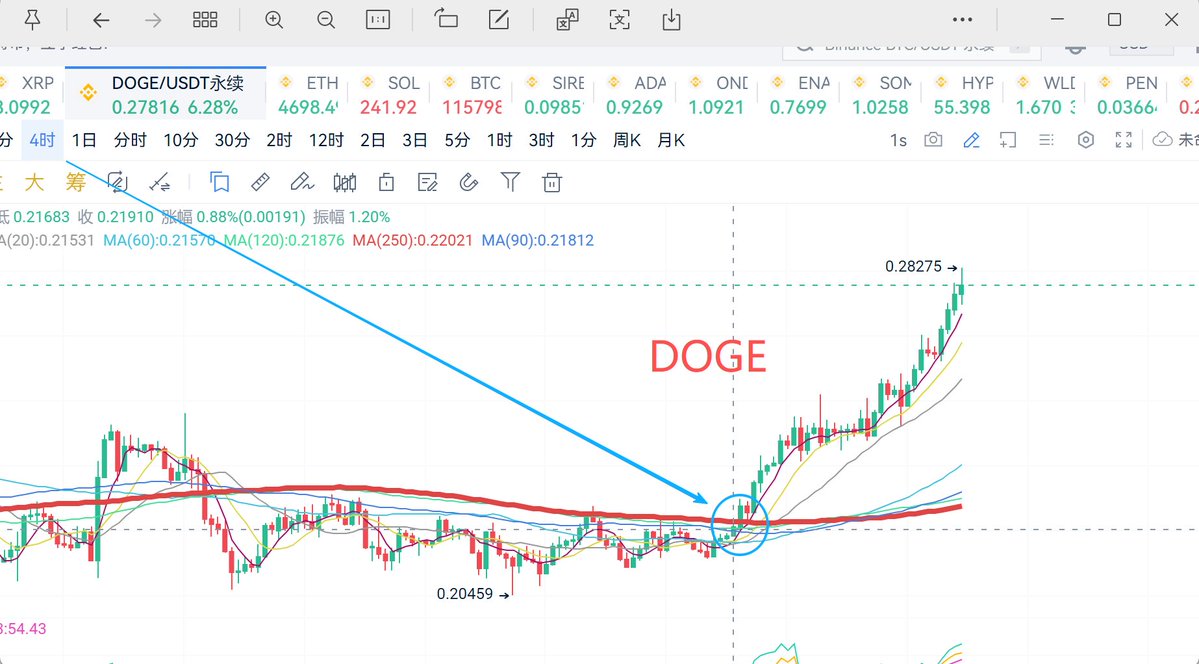Screen dimensions: 1199x664
Task: Click the 大 indicator button
Action: pos(34,182)
